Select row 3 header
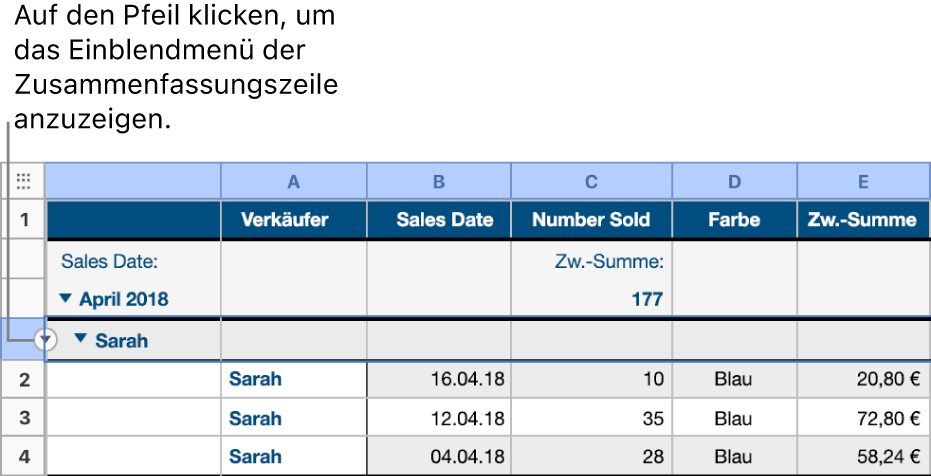This screenshot has width=931, height=476. pos(24,419)
